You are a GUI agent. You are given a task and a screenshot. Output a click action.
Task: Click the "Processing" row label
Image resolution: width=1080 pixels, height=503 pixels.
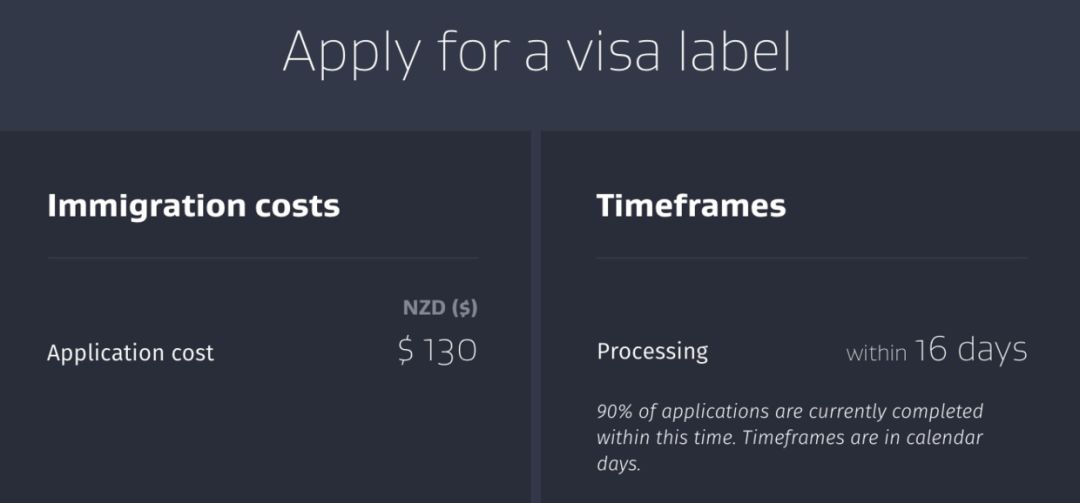652,351
